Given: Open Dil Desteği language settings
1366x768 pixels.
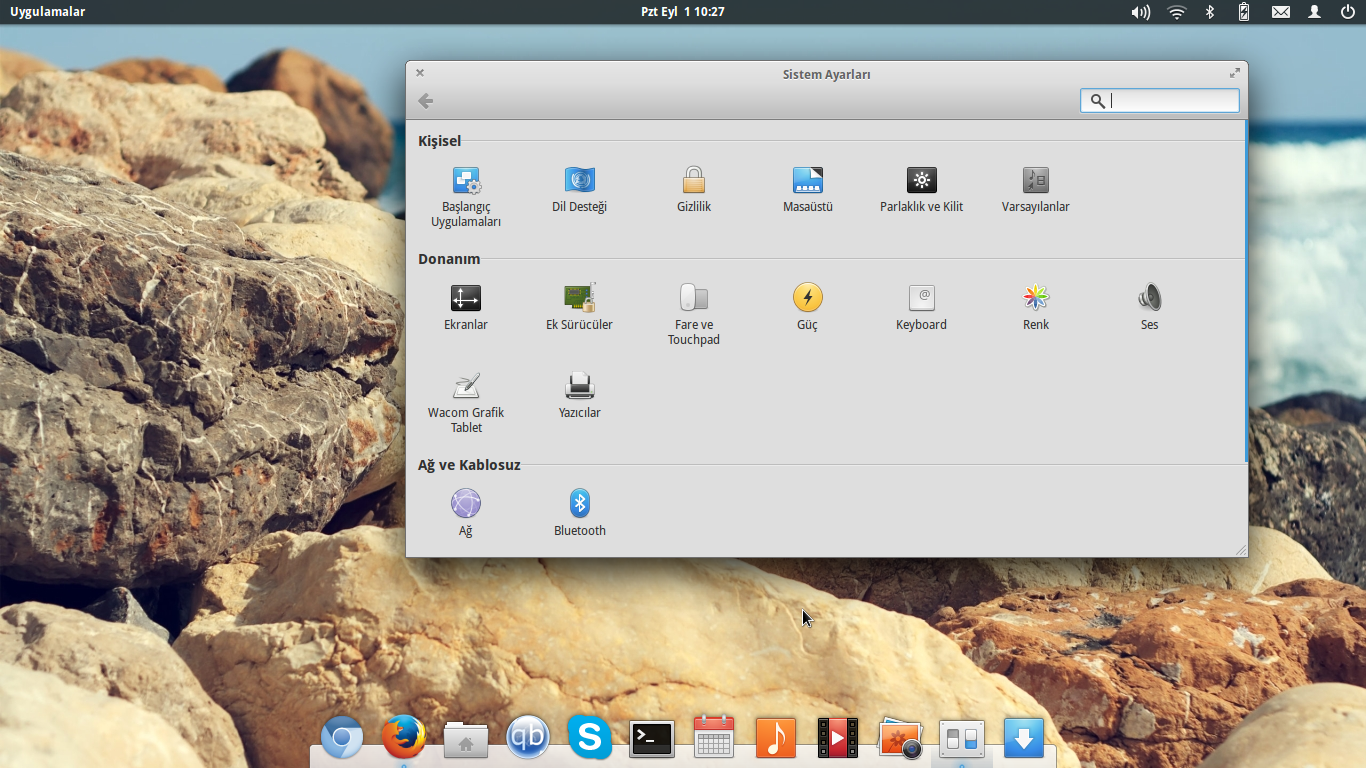Looking at the screenshot, I should [580, 190].
